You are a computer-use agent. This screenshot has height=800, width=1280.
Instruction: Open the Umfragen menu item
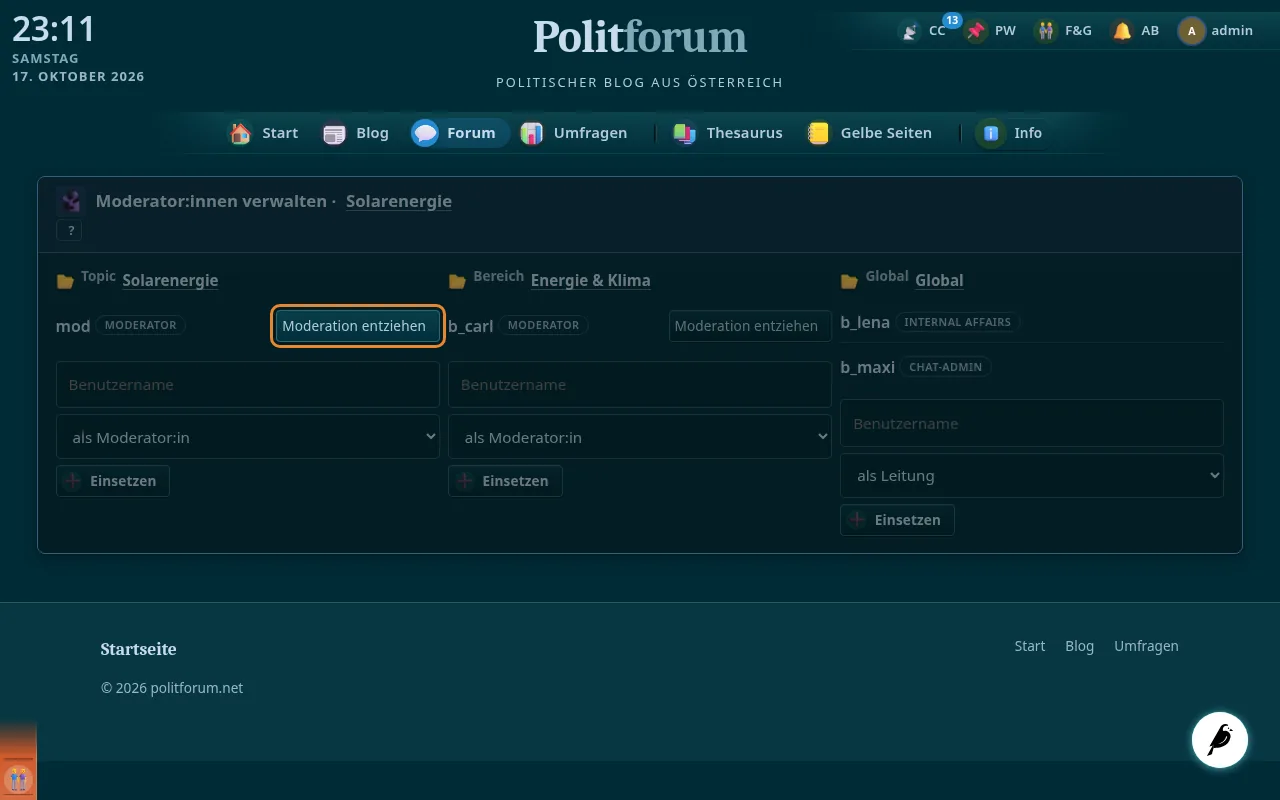click(x=574, y=133)
